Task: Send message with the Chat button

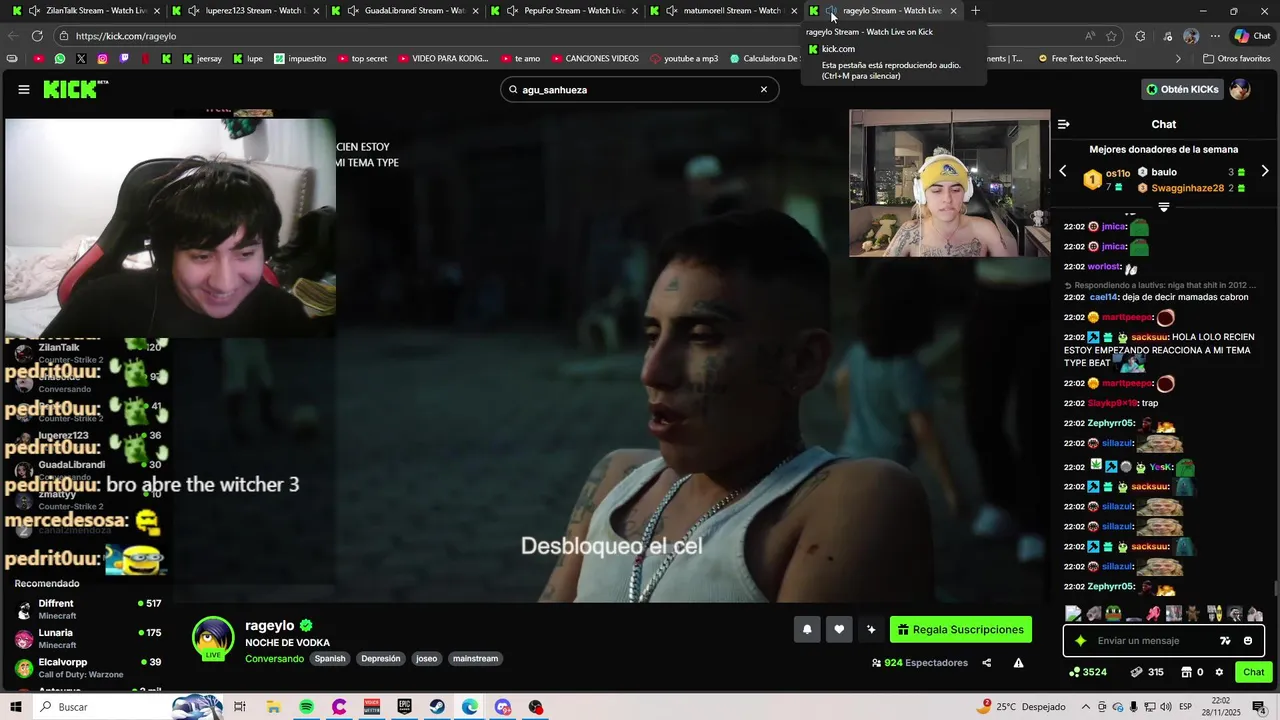Action: point(1254,672)
